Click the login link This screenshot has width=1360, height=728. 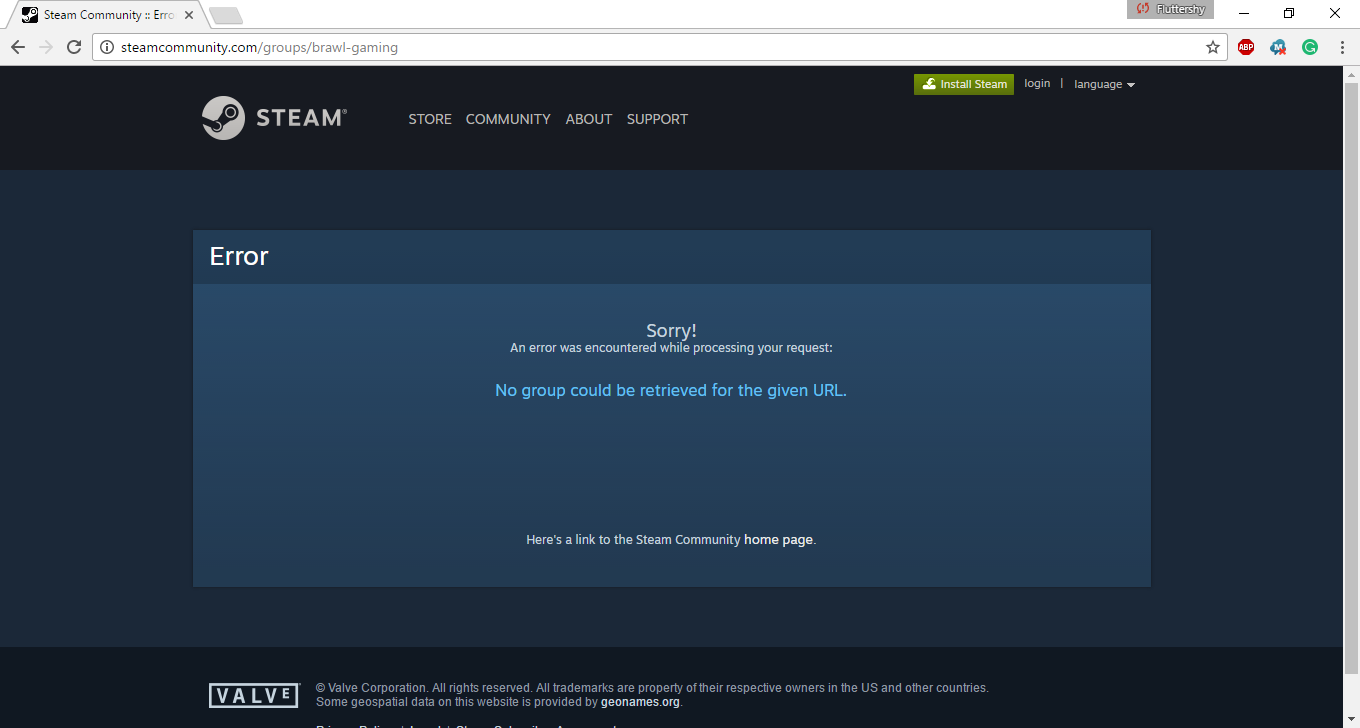click(1037, 83)
